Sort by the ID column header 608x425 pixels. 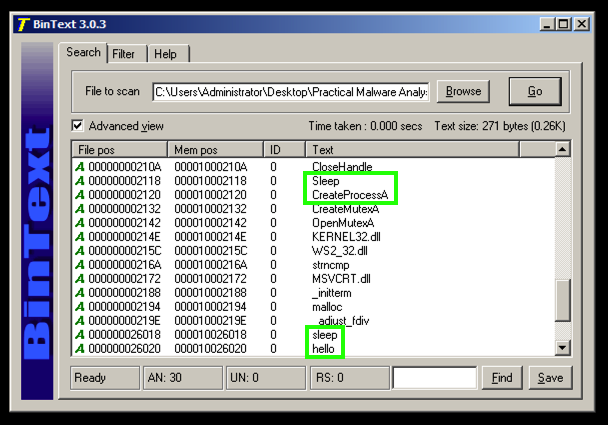[285, 150]
